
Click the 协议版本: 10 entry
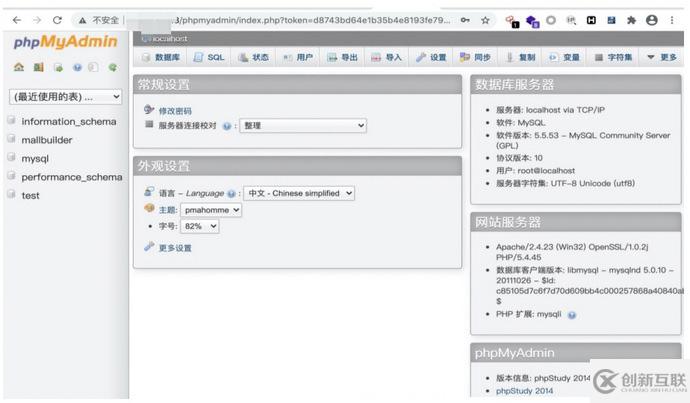click(519, 158)
